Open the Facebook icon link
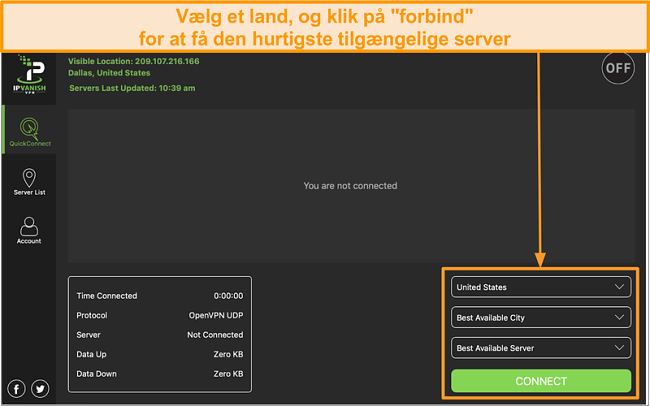This screenshot has width=650, height=406. [x=16, y=389]
